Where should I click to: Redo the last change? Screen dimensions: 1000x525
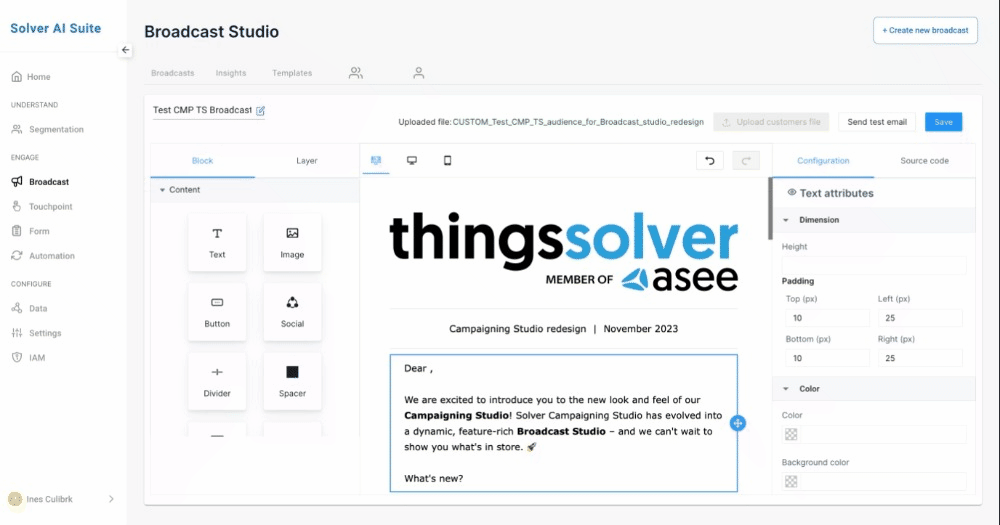coord(746,161)
